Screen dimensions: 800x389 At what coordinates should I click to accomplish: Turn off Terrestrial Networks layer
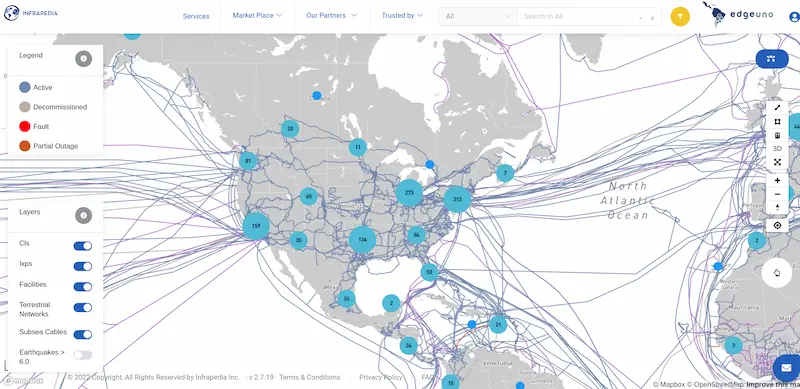tap(83, 307)
